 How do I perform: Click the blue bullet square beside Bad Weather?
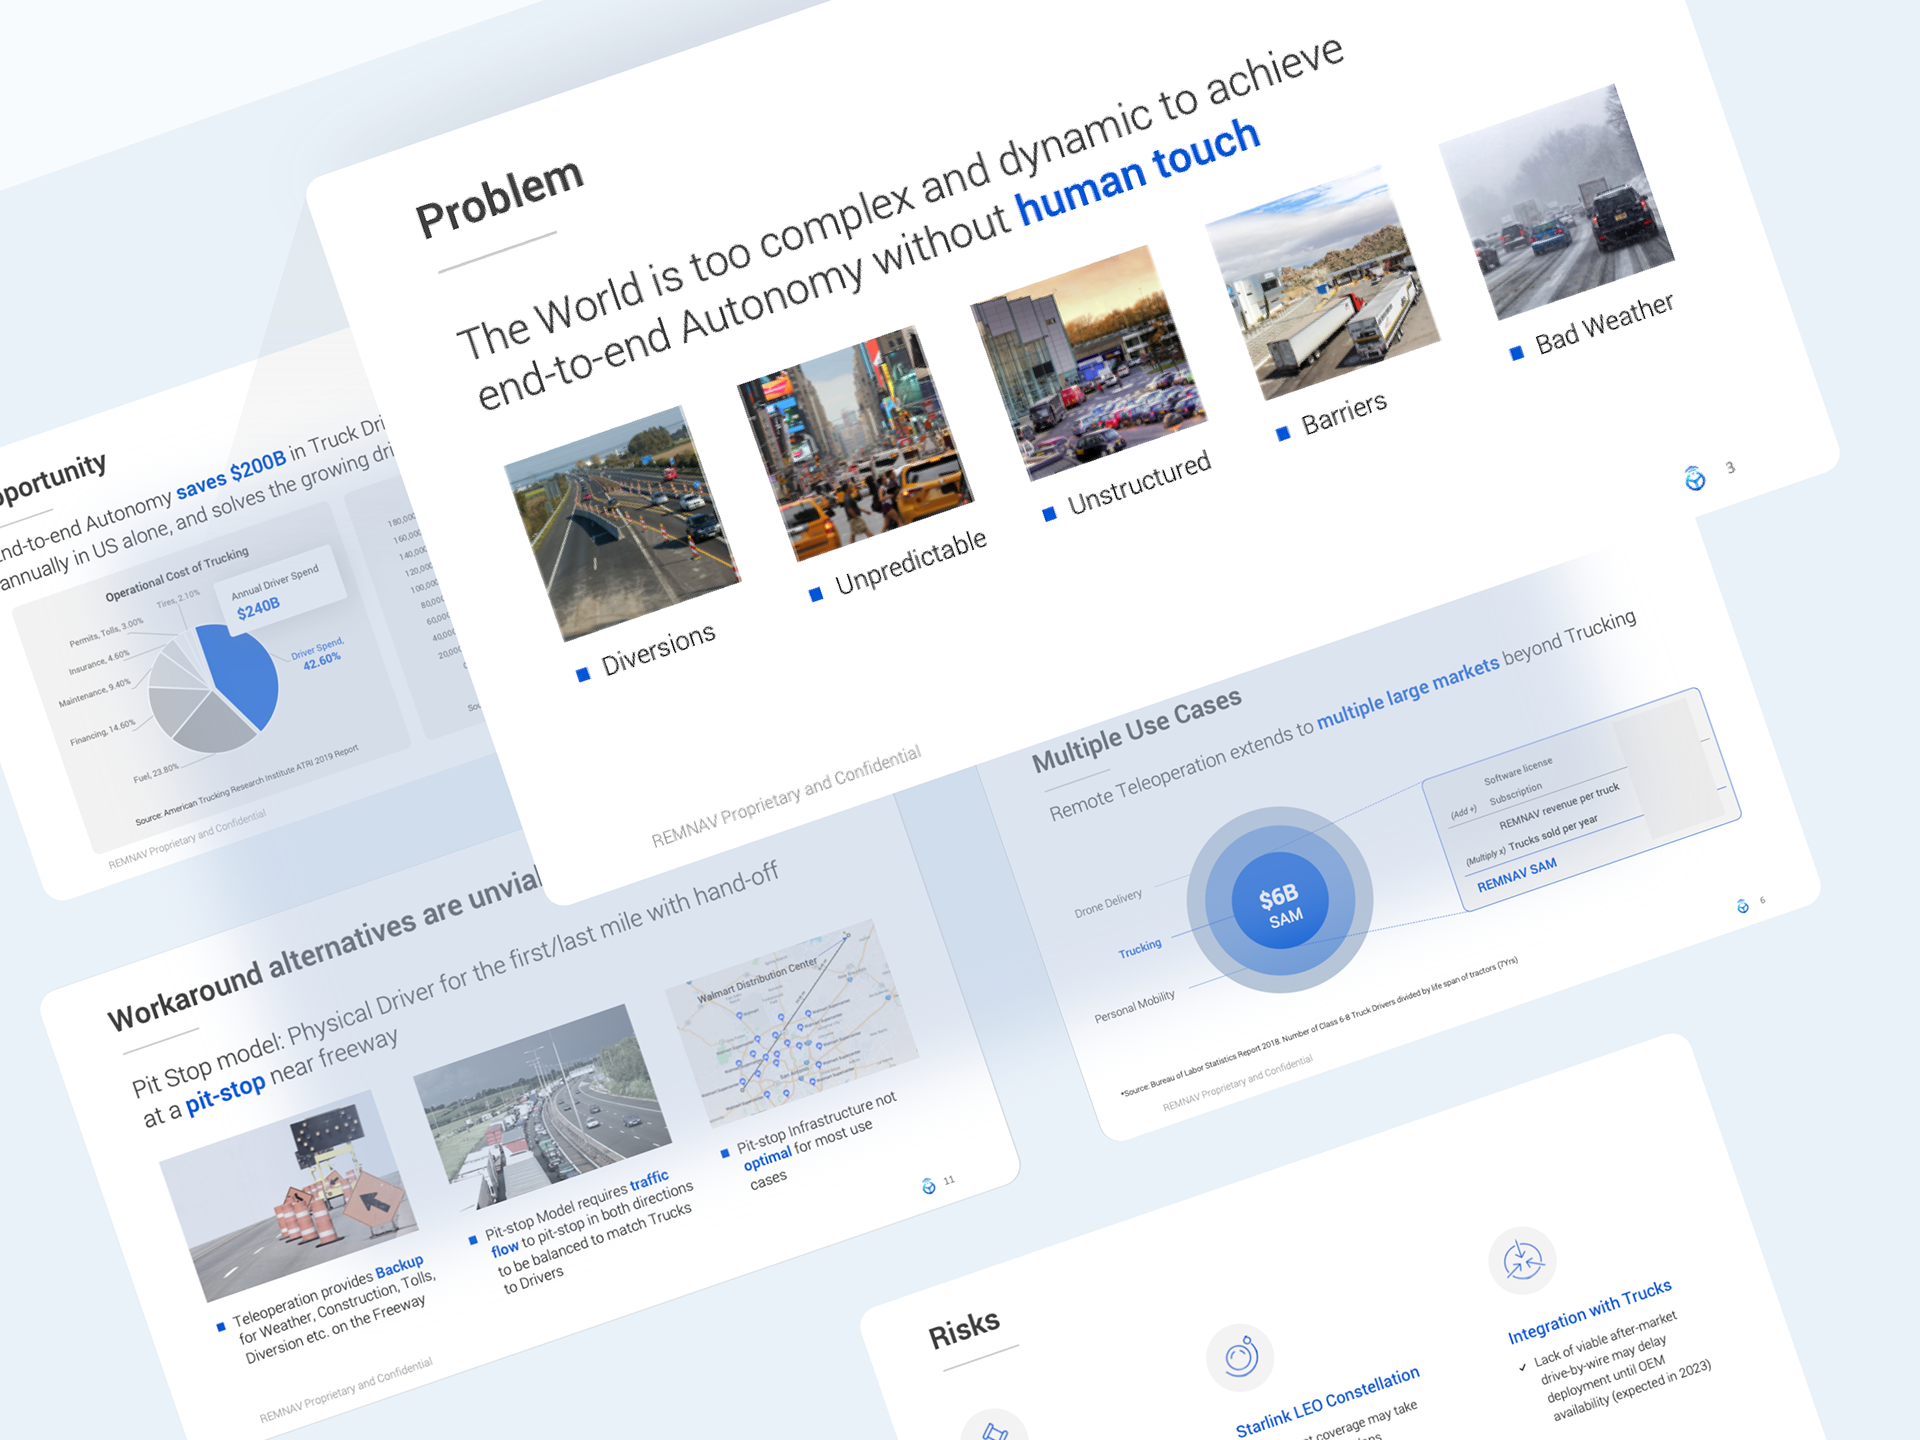click(1517, 353)
